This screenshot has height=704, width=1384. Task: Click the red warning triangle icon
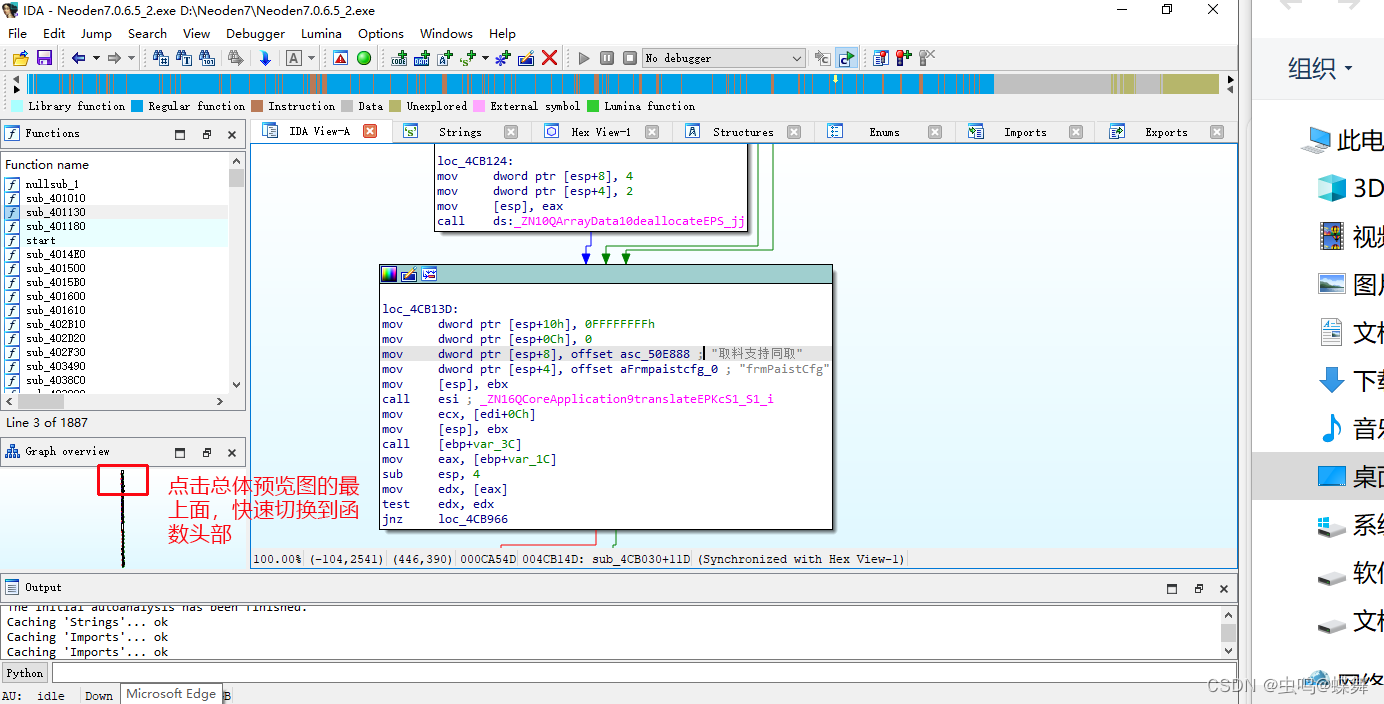click(x=340, y=58)
